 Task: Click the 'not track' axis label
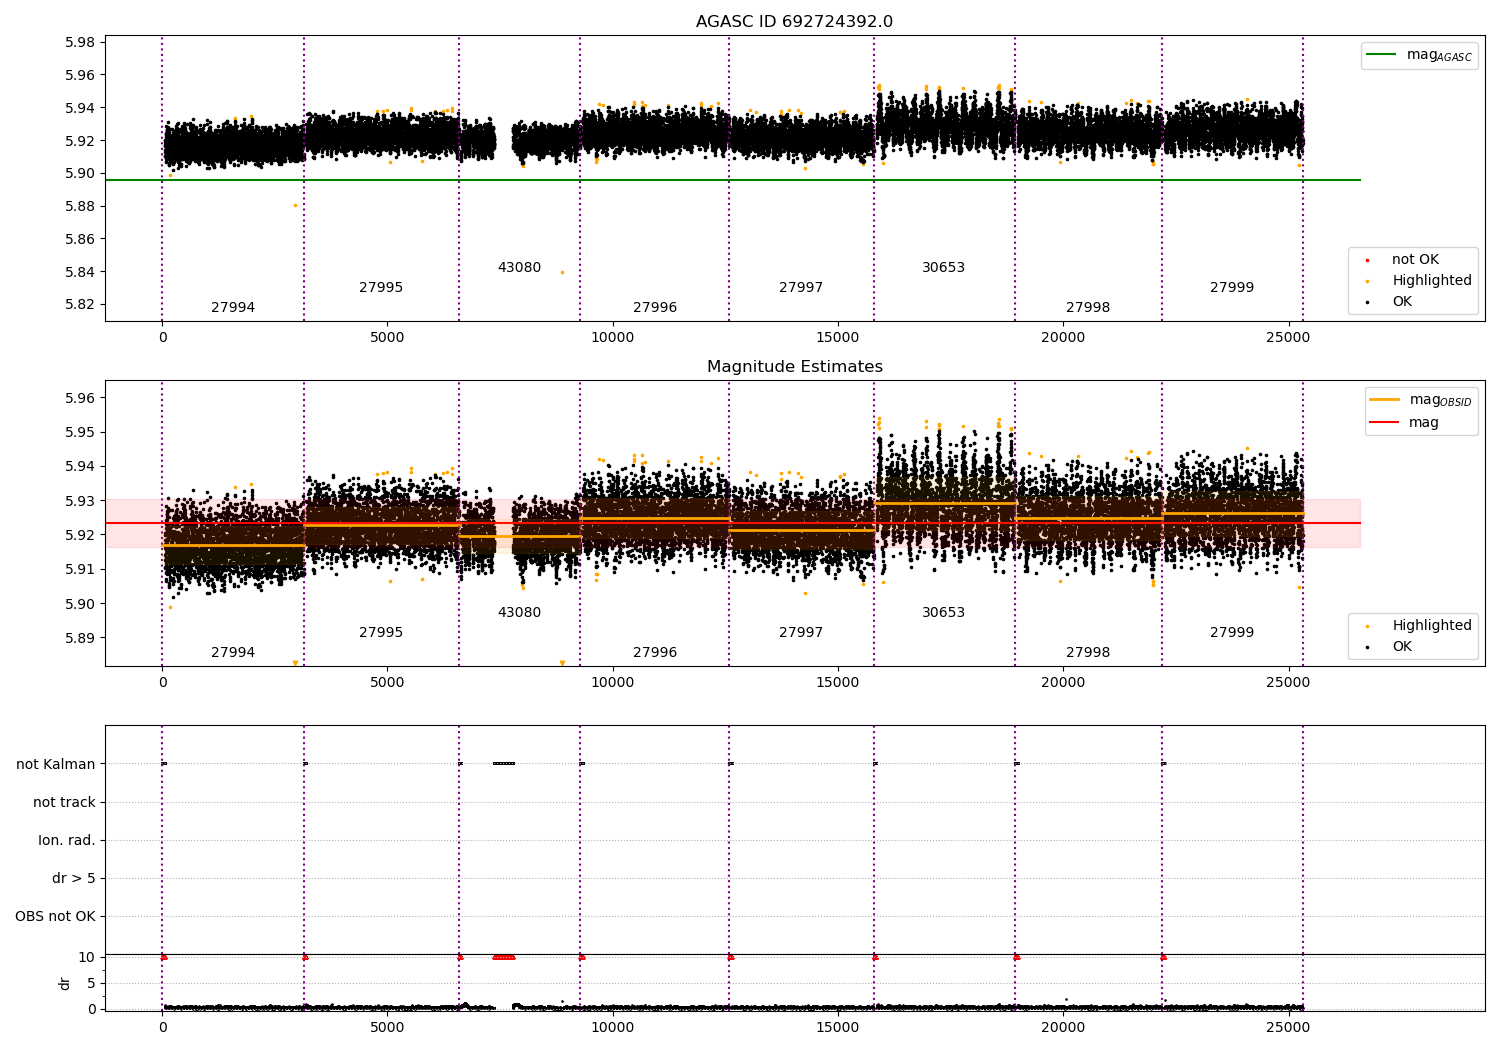(64, 803)
